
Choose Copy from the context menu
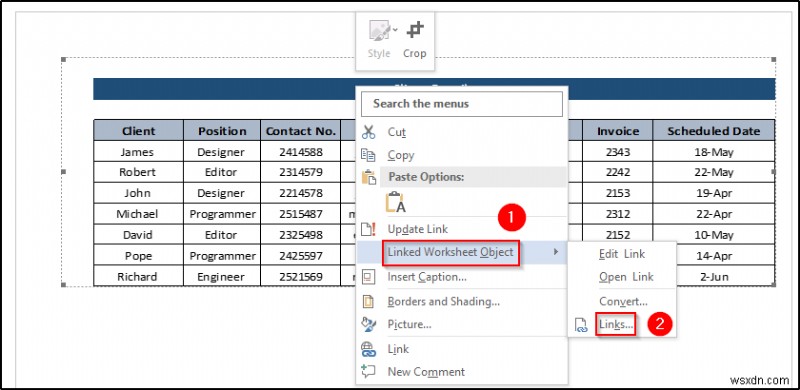(401, 155)
